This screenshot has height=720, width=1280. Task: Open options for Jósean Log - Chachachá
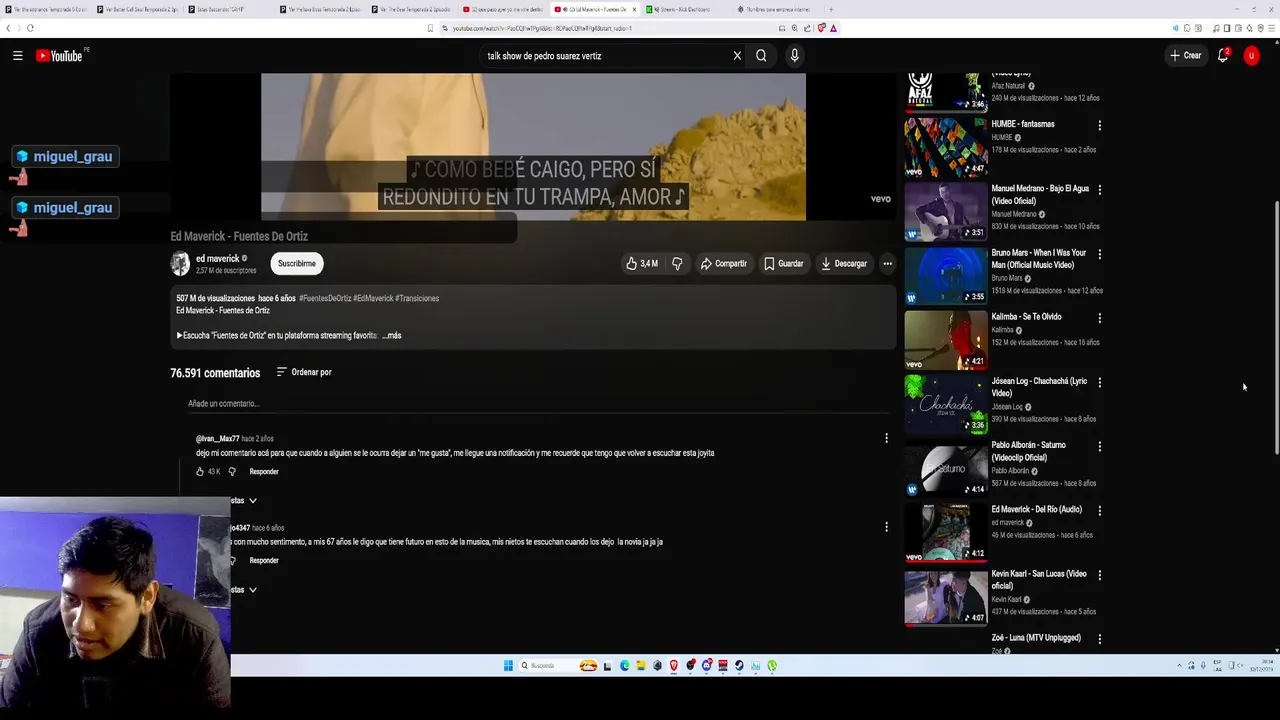1099,382
